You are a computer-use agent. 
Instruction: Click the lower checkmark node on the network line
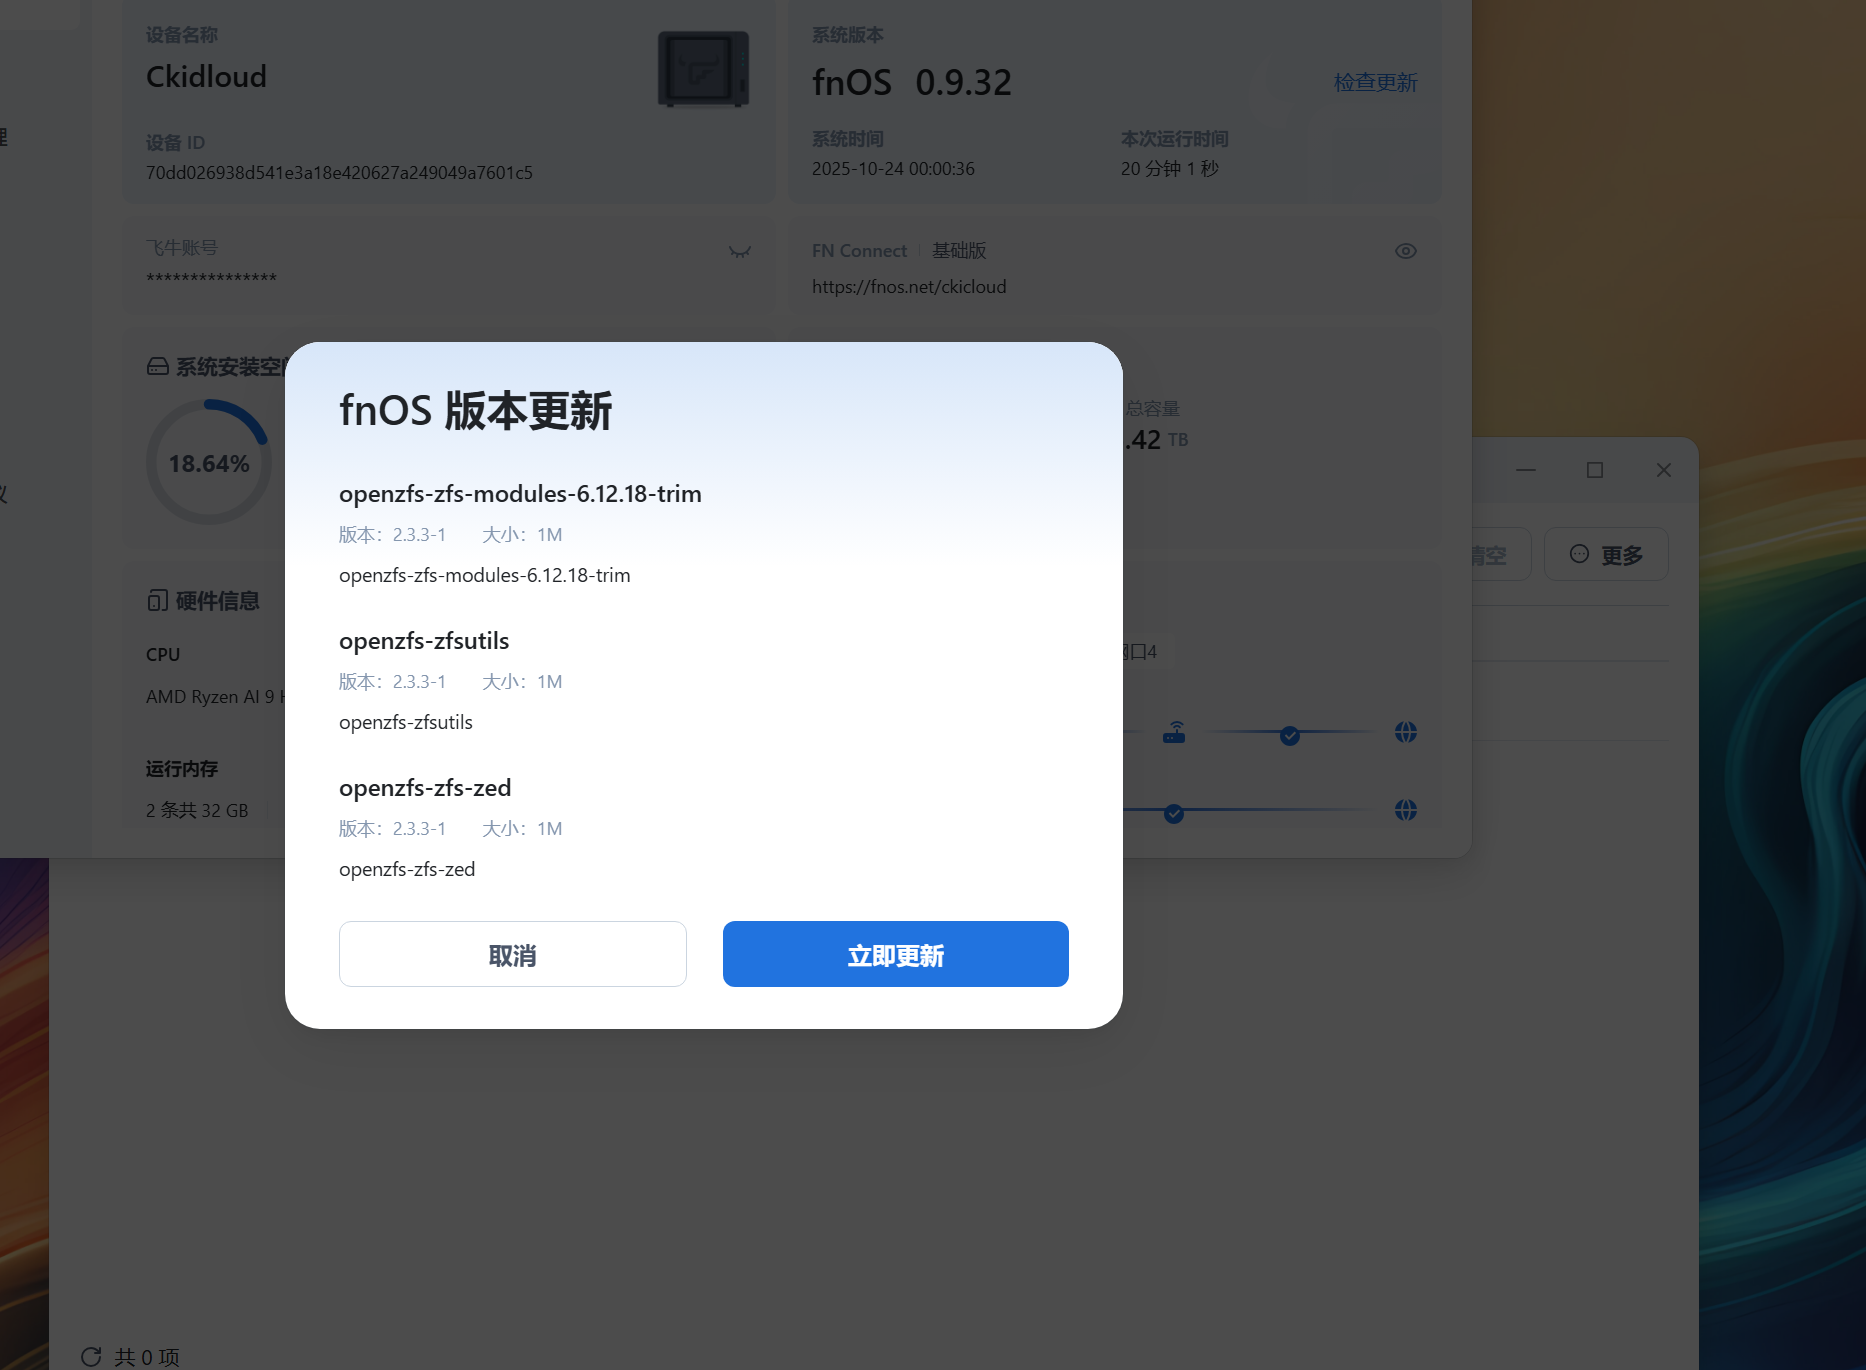(x=1174, y=814)
